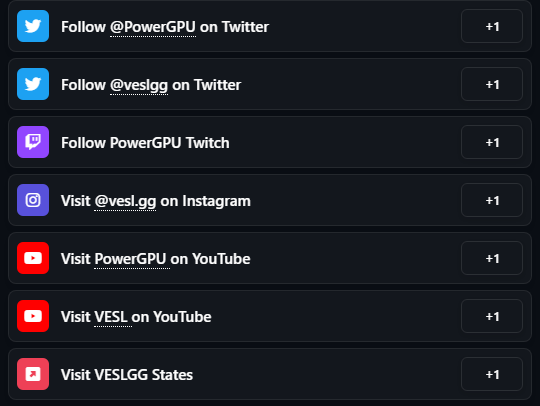This screenshot has width=540, height=406.
Task: Click the pink arrow icon for VESLGG States
Action: click(33, 374)
